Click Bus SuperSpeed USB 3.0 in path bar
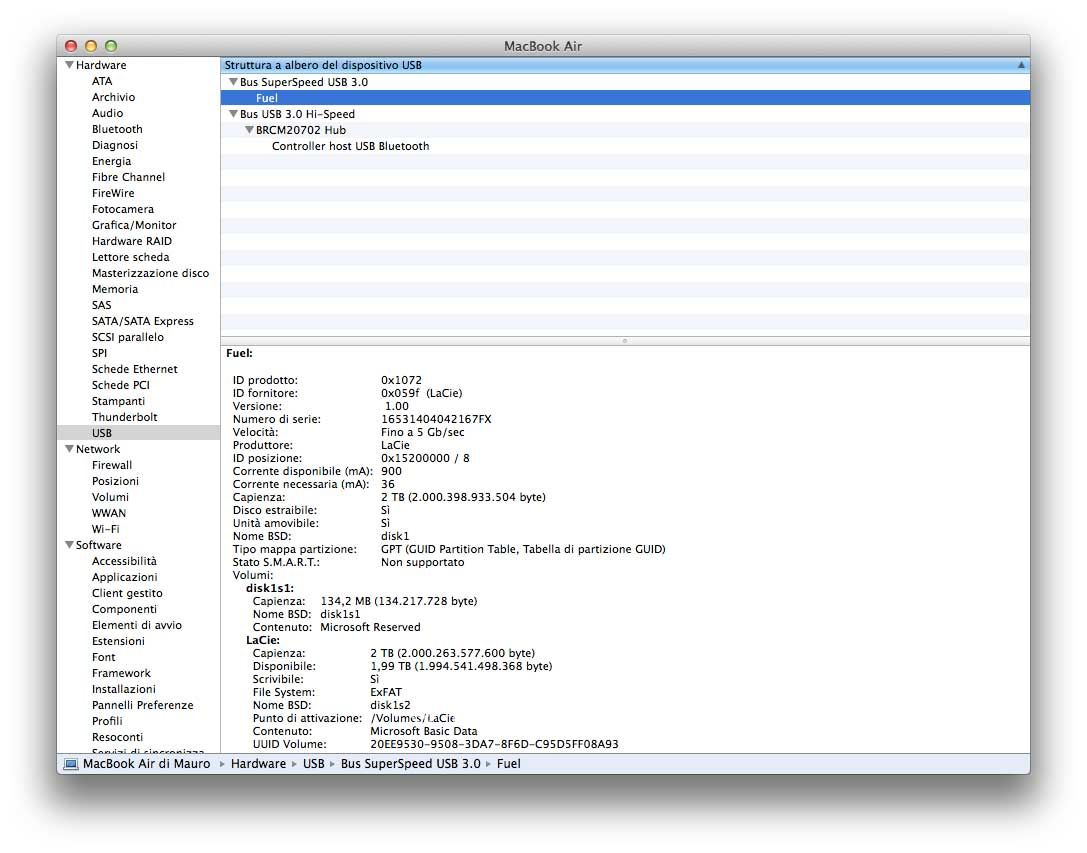 pyautogui.click(x=410, y=764)
